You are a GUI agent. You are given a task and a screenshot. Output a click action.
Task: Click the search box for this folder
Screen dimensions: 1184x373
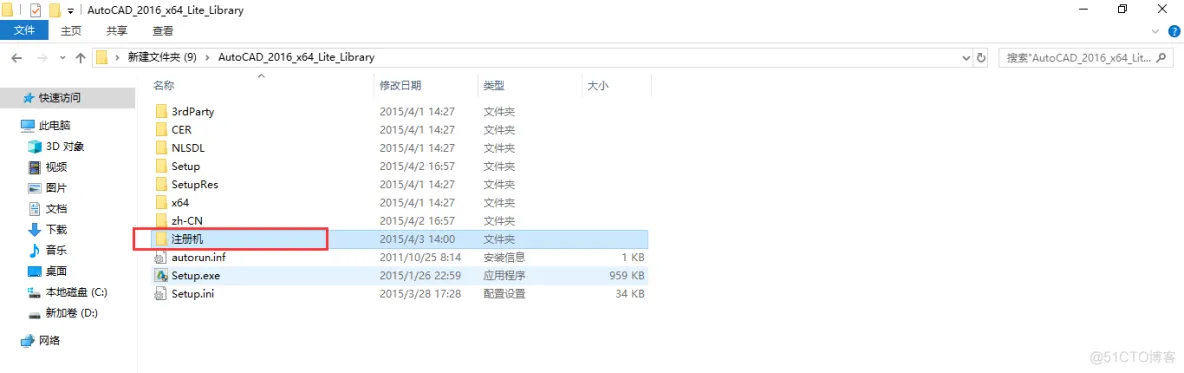(x=1087, y=57)
